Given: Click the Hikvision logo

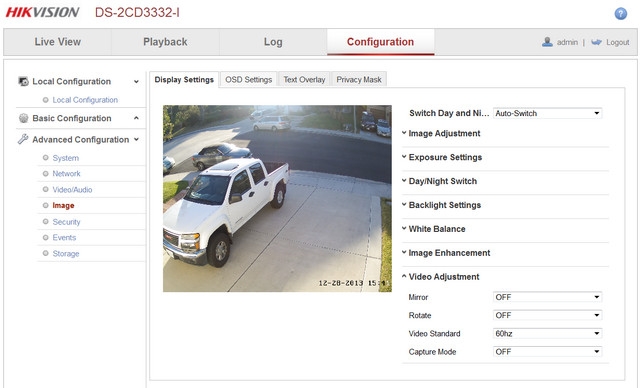Looking at the screenshot, I should 42,12.
